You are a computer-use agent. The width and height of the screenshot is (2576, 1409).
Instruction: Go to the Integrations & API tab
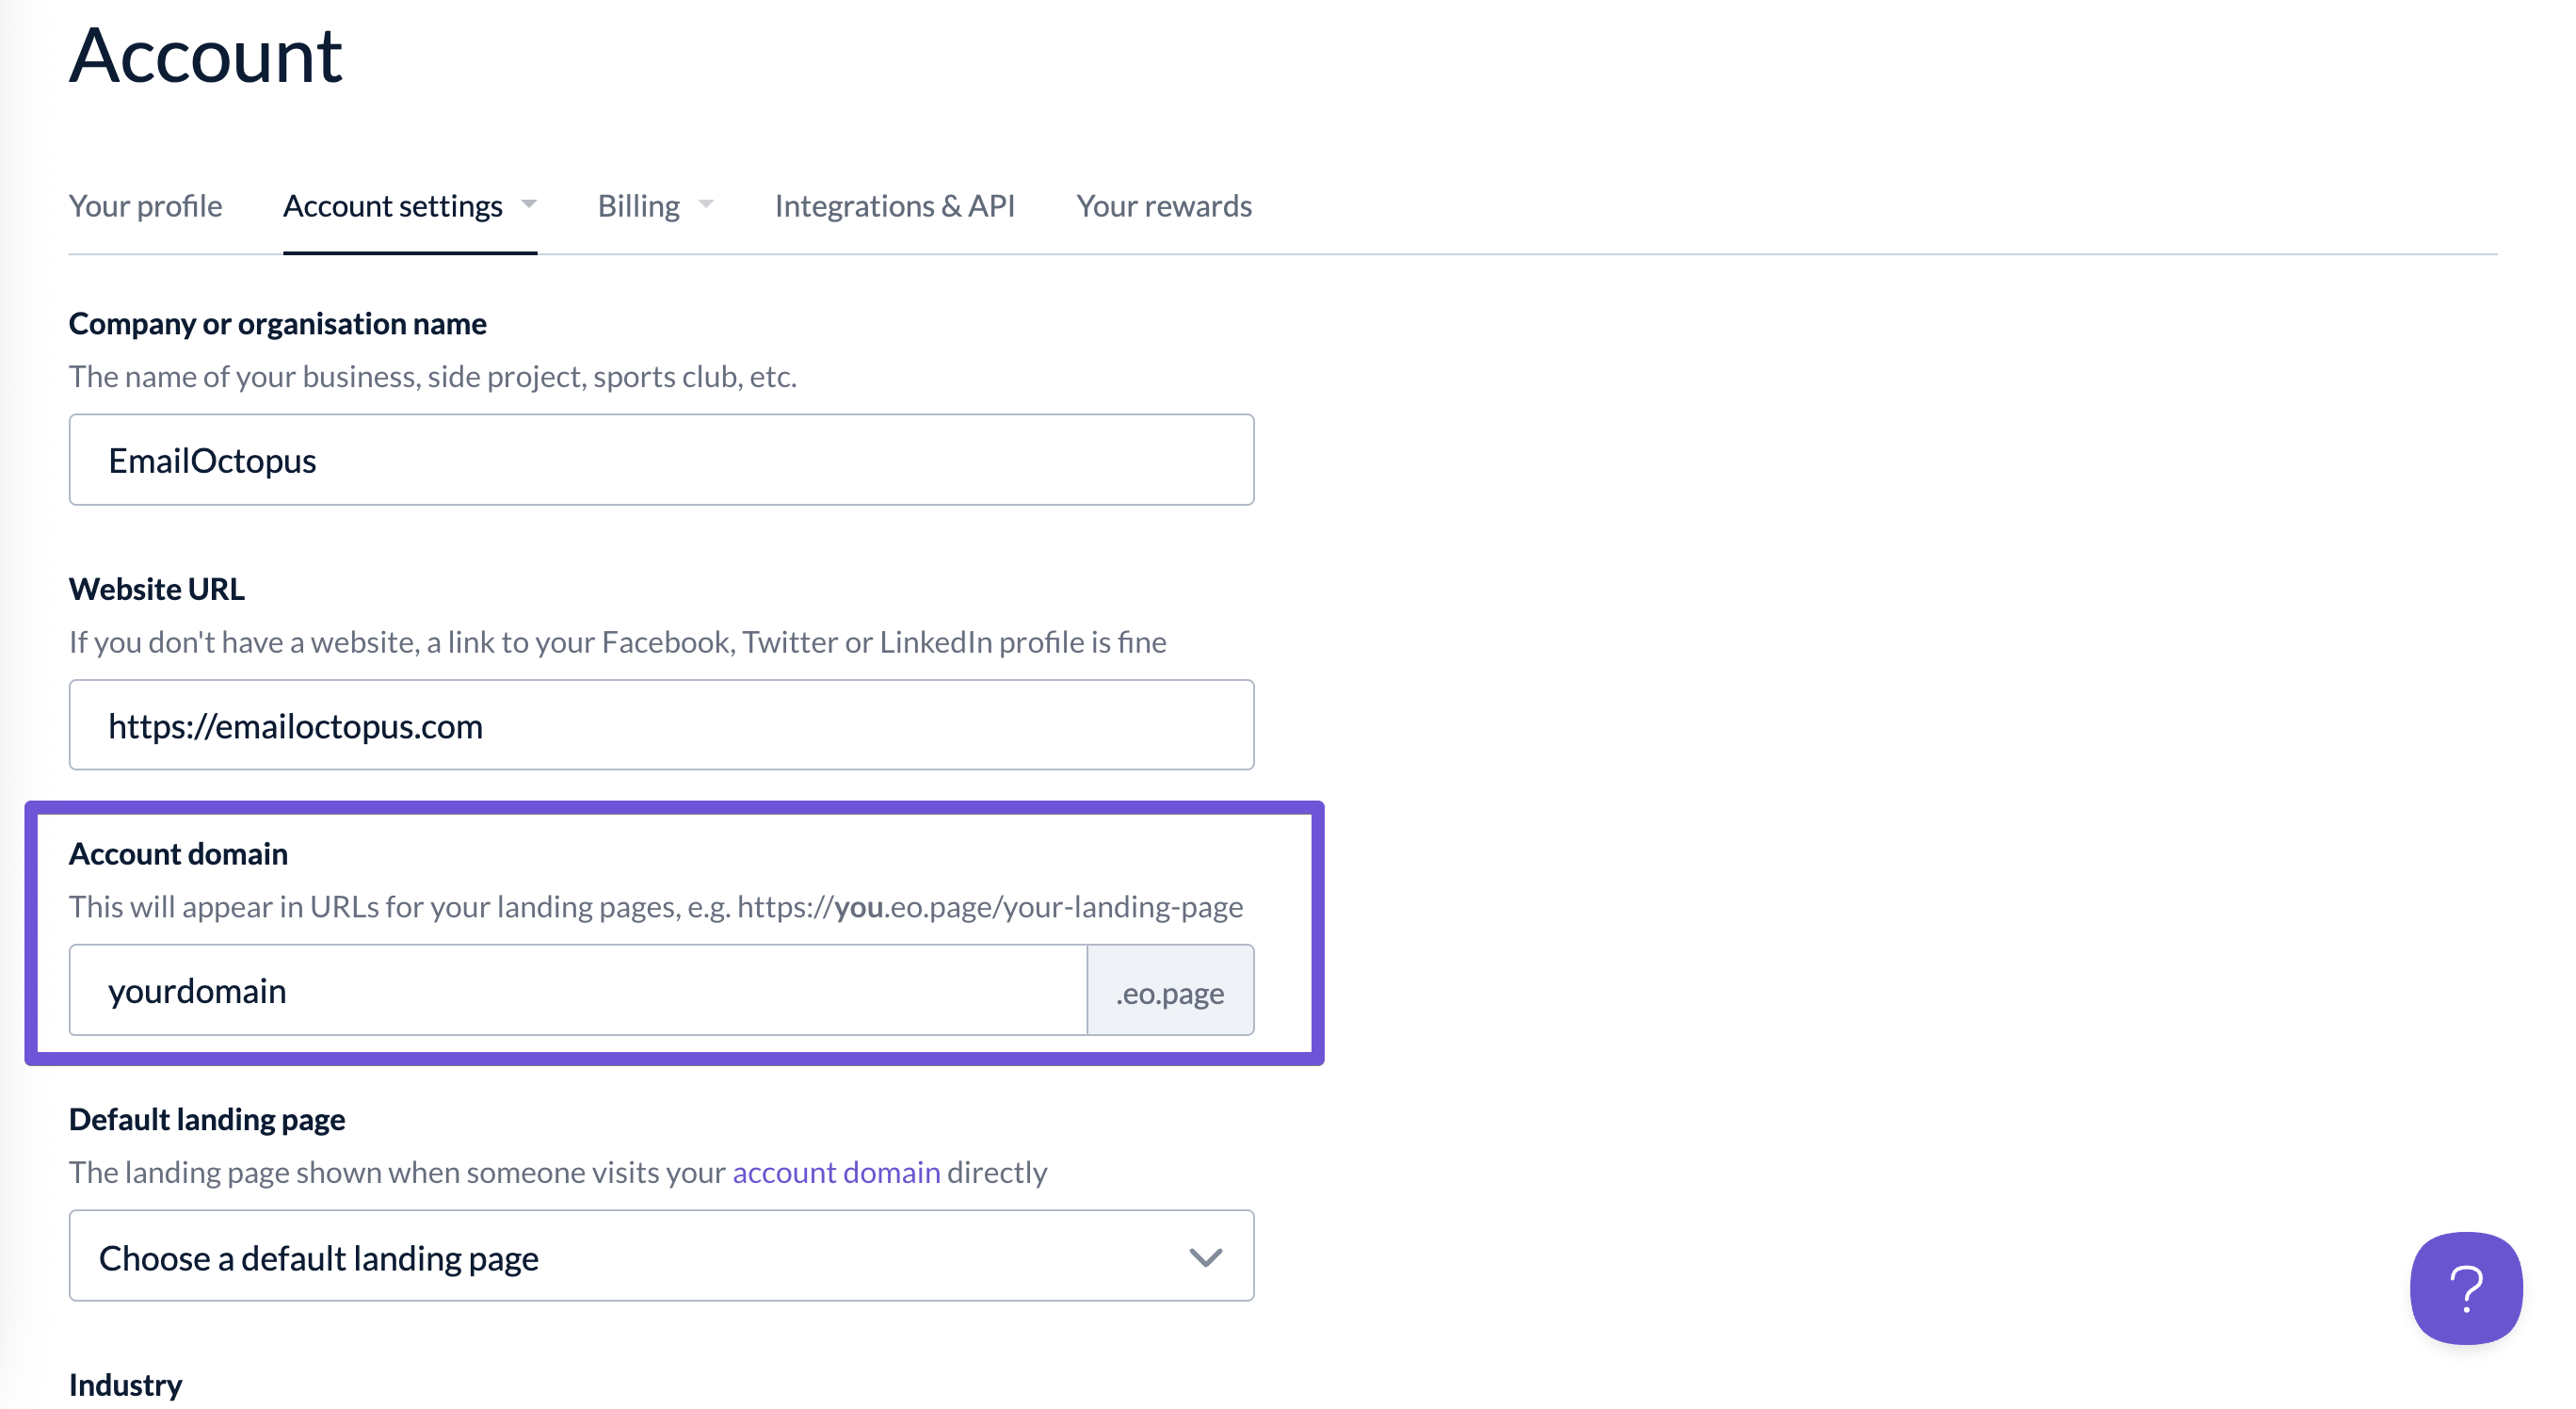click(x=895, y=205)
